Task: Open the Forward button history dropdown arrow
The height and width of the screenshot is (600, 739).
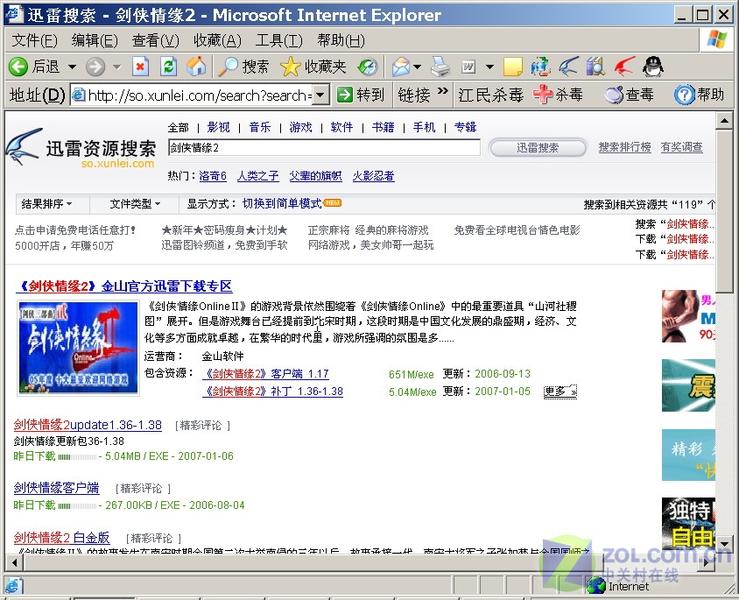Action: tap(116, 67)
